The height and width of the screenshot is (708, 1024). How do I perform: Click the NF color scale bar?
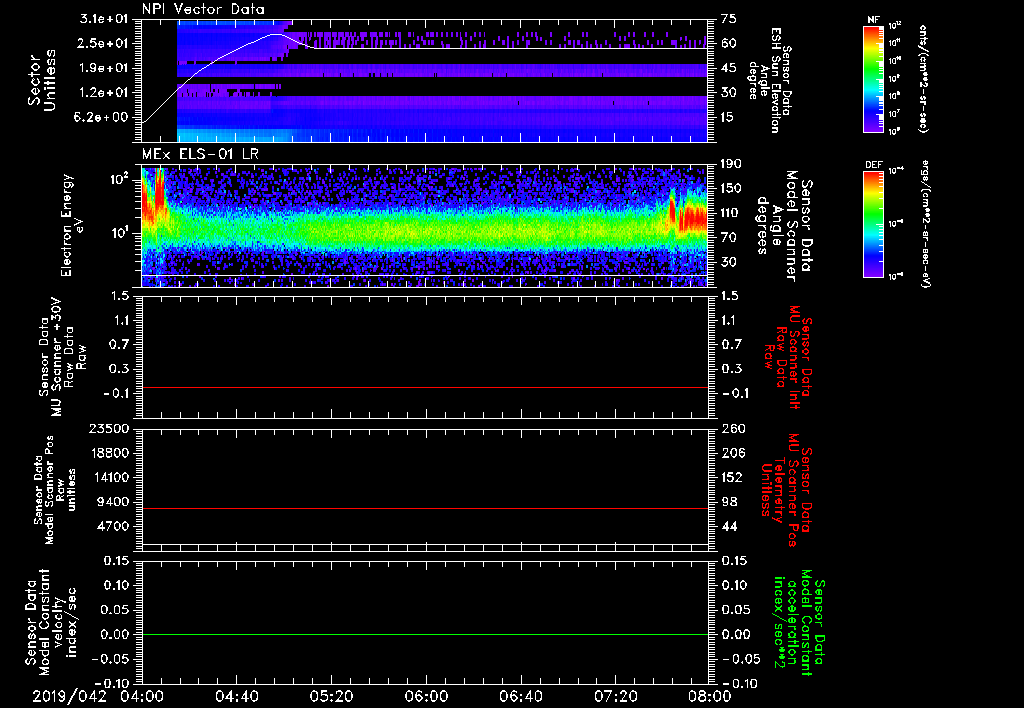click(873, 78)
